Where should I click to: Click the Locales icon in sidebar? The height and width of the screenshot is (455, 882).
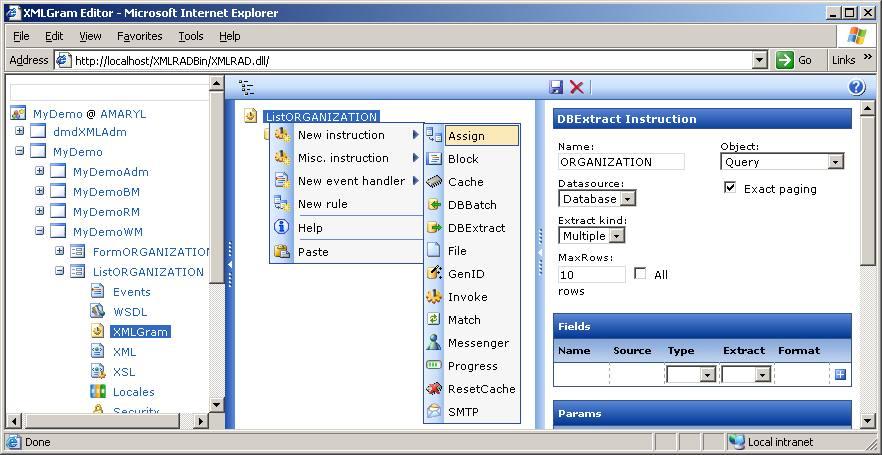tap(98, 392)
